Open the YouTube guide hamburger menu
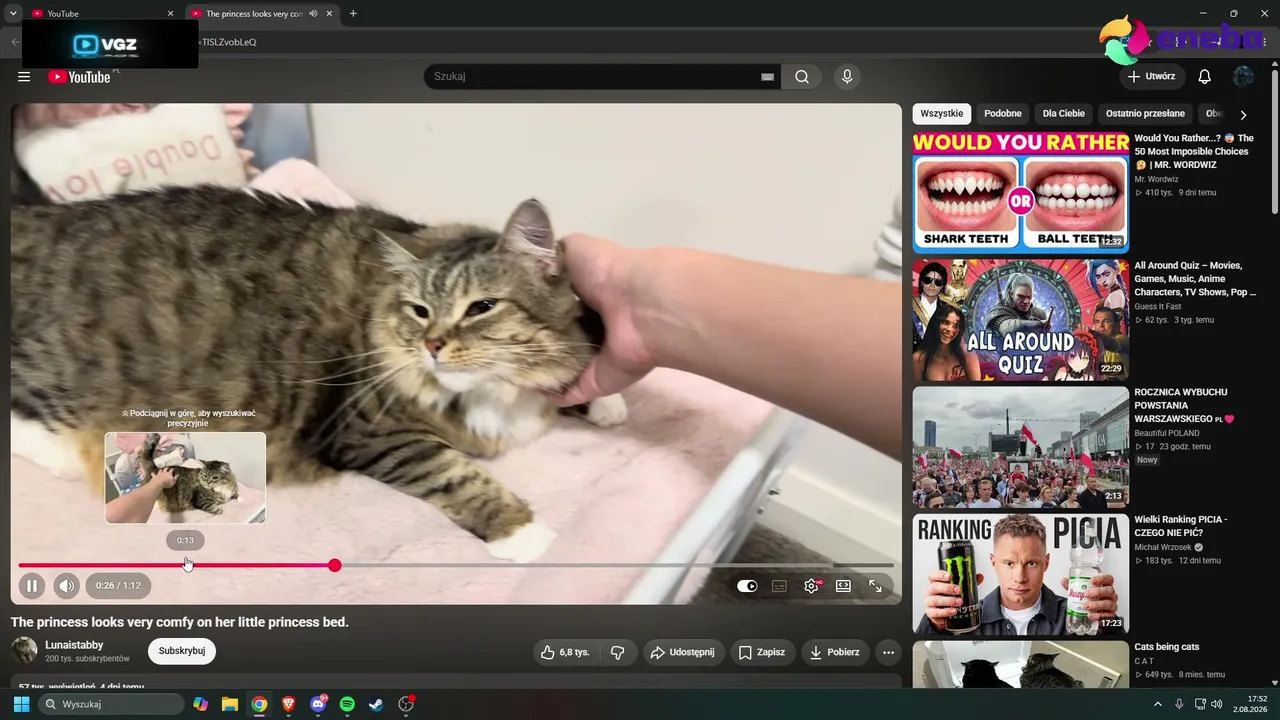 pos(24,77)
